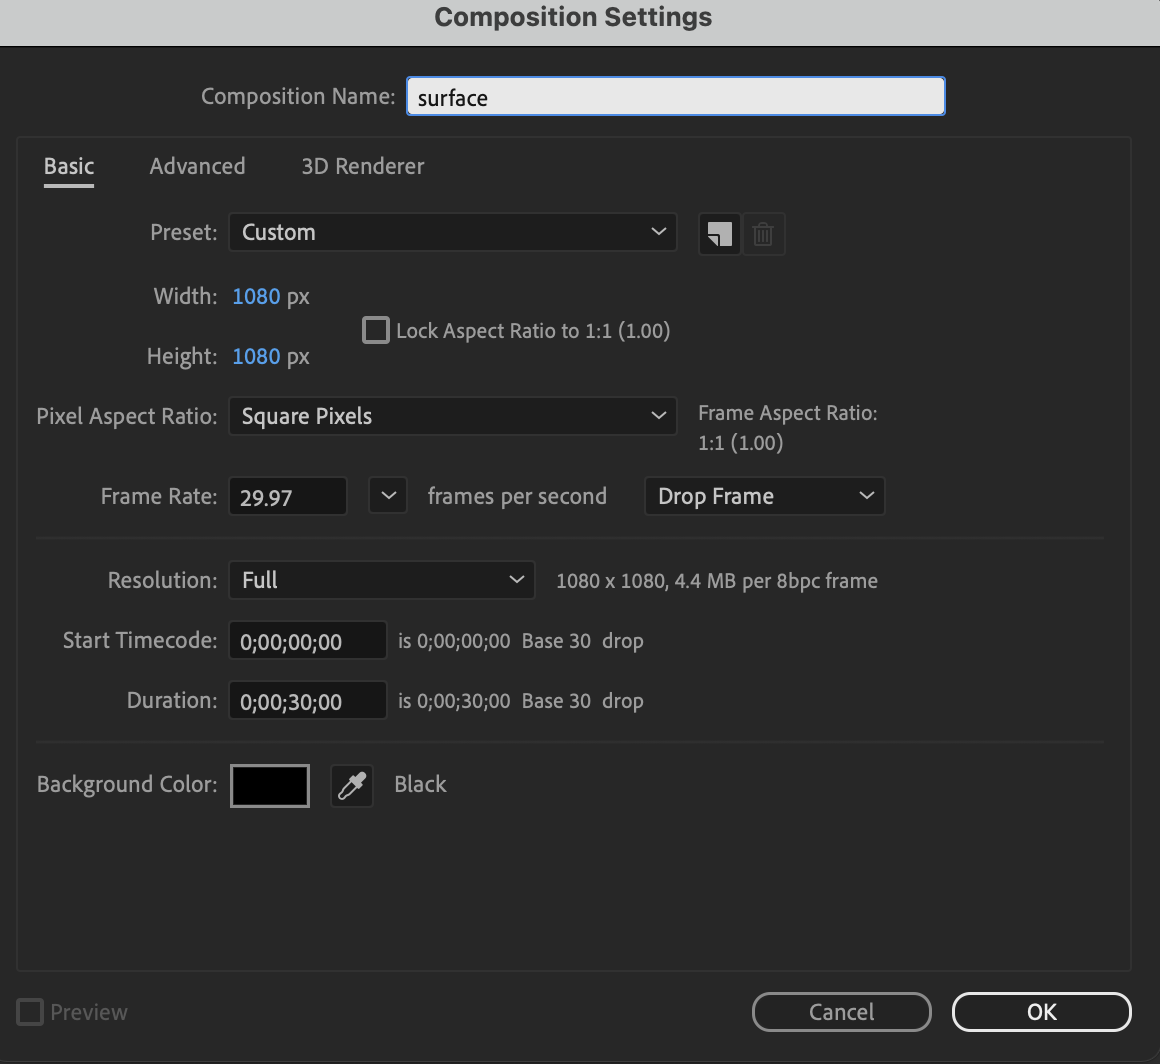The height and width of the screenshot is (1064, 1160).
Task: Switch to the Advanced tab
Action: (197, 166)
